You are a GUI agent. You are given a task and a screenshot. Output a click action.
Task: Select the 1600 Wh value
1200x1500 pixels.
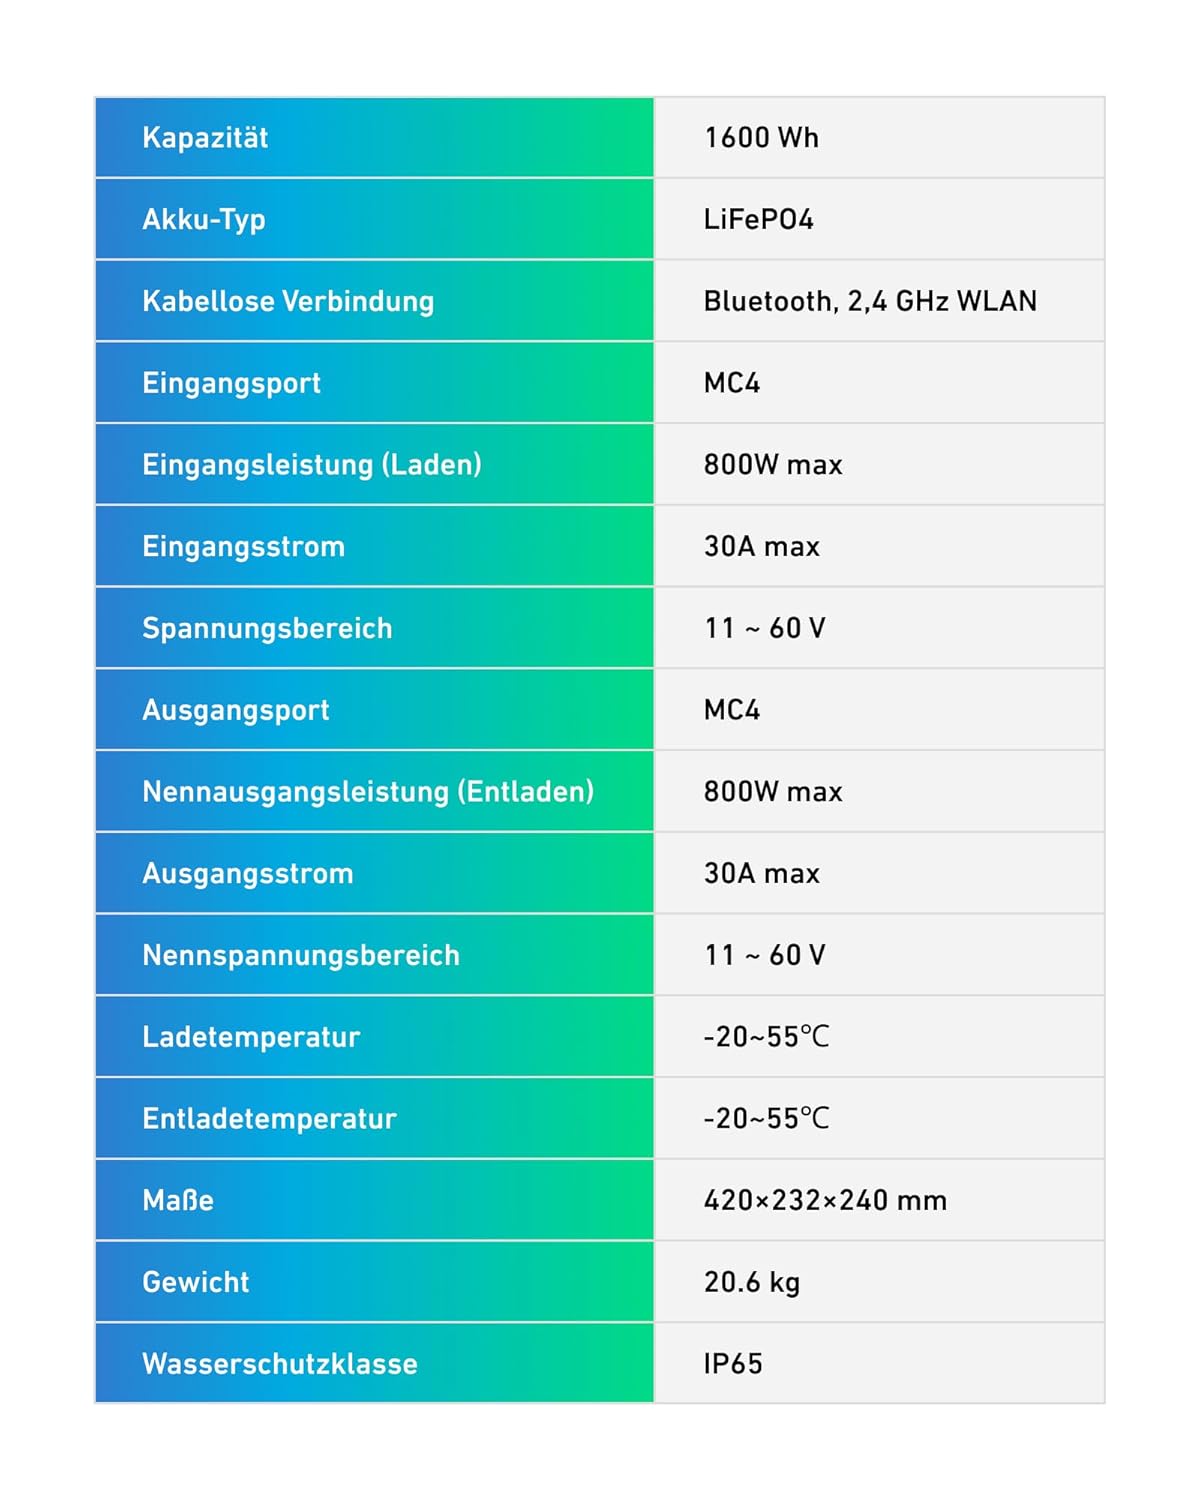(761, 138)
